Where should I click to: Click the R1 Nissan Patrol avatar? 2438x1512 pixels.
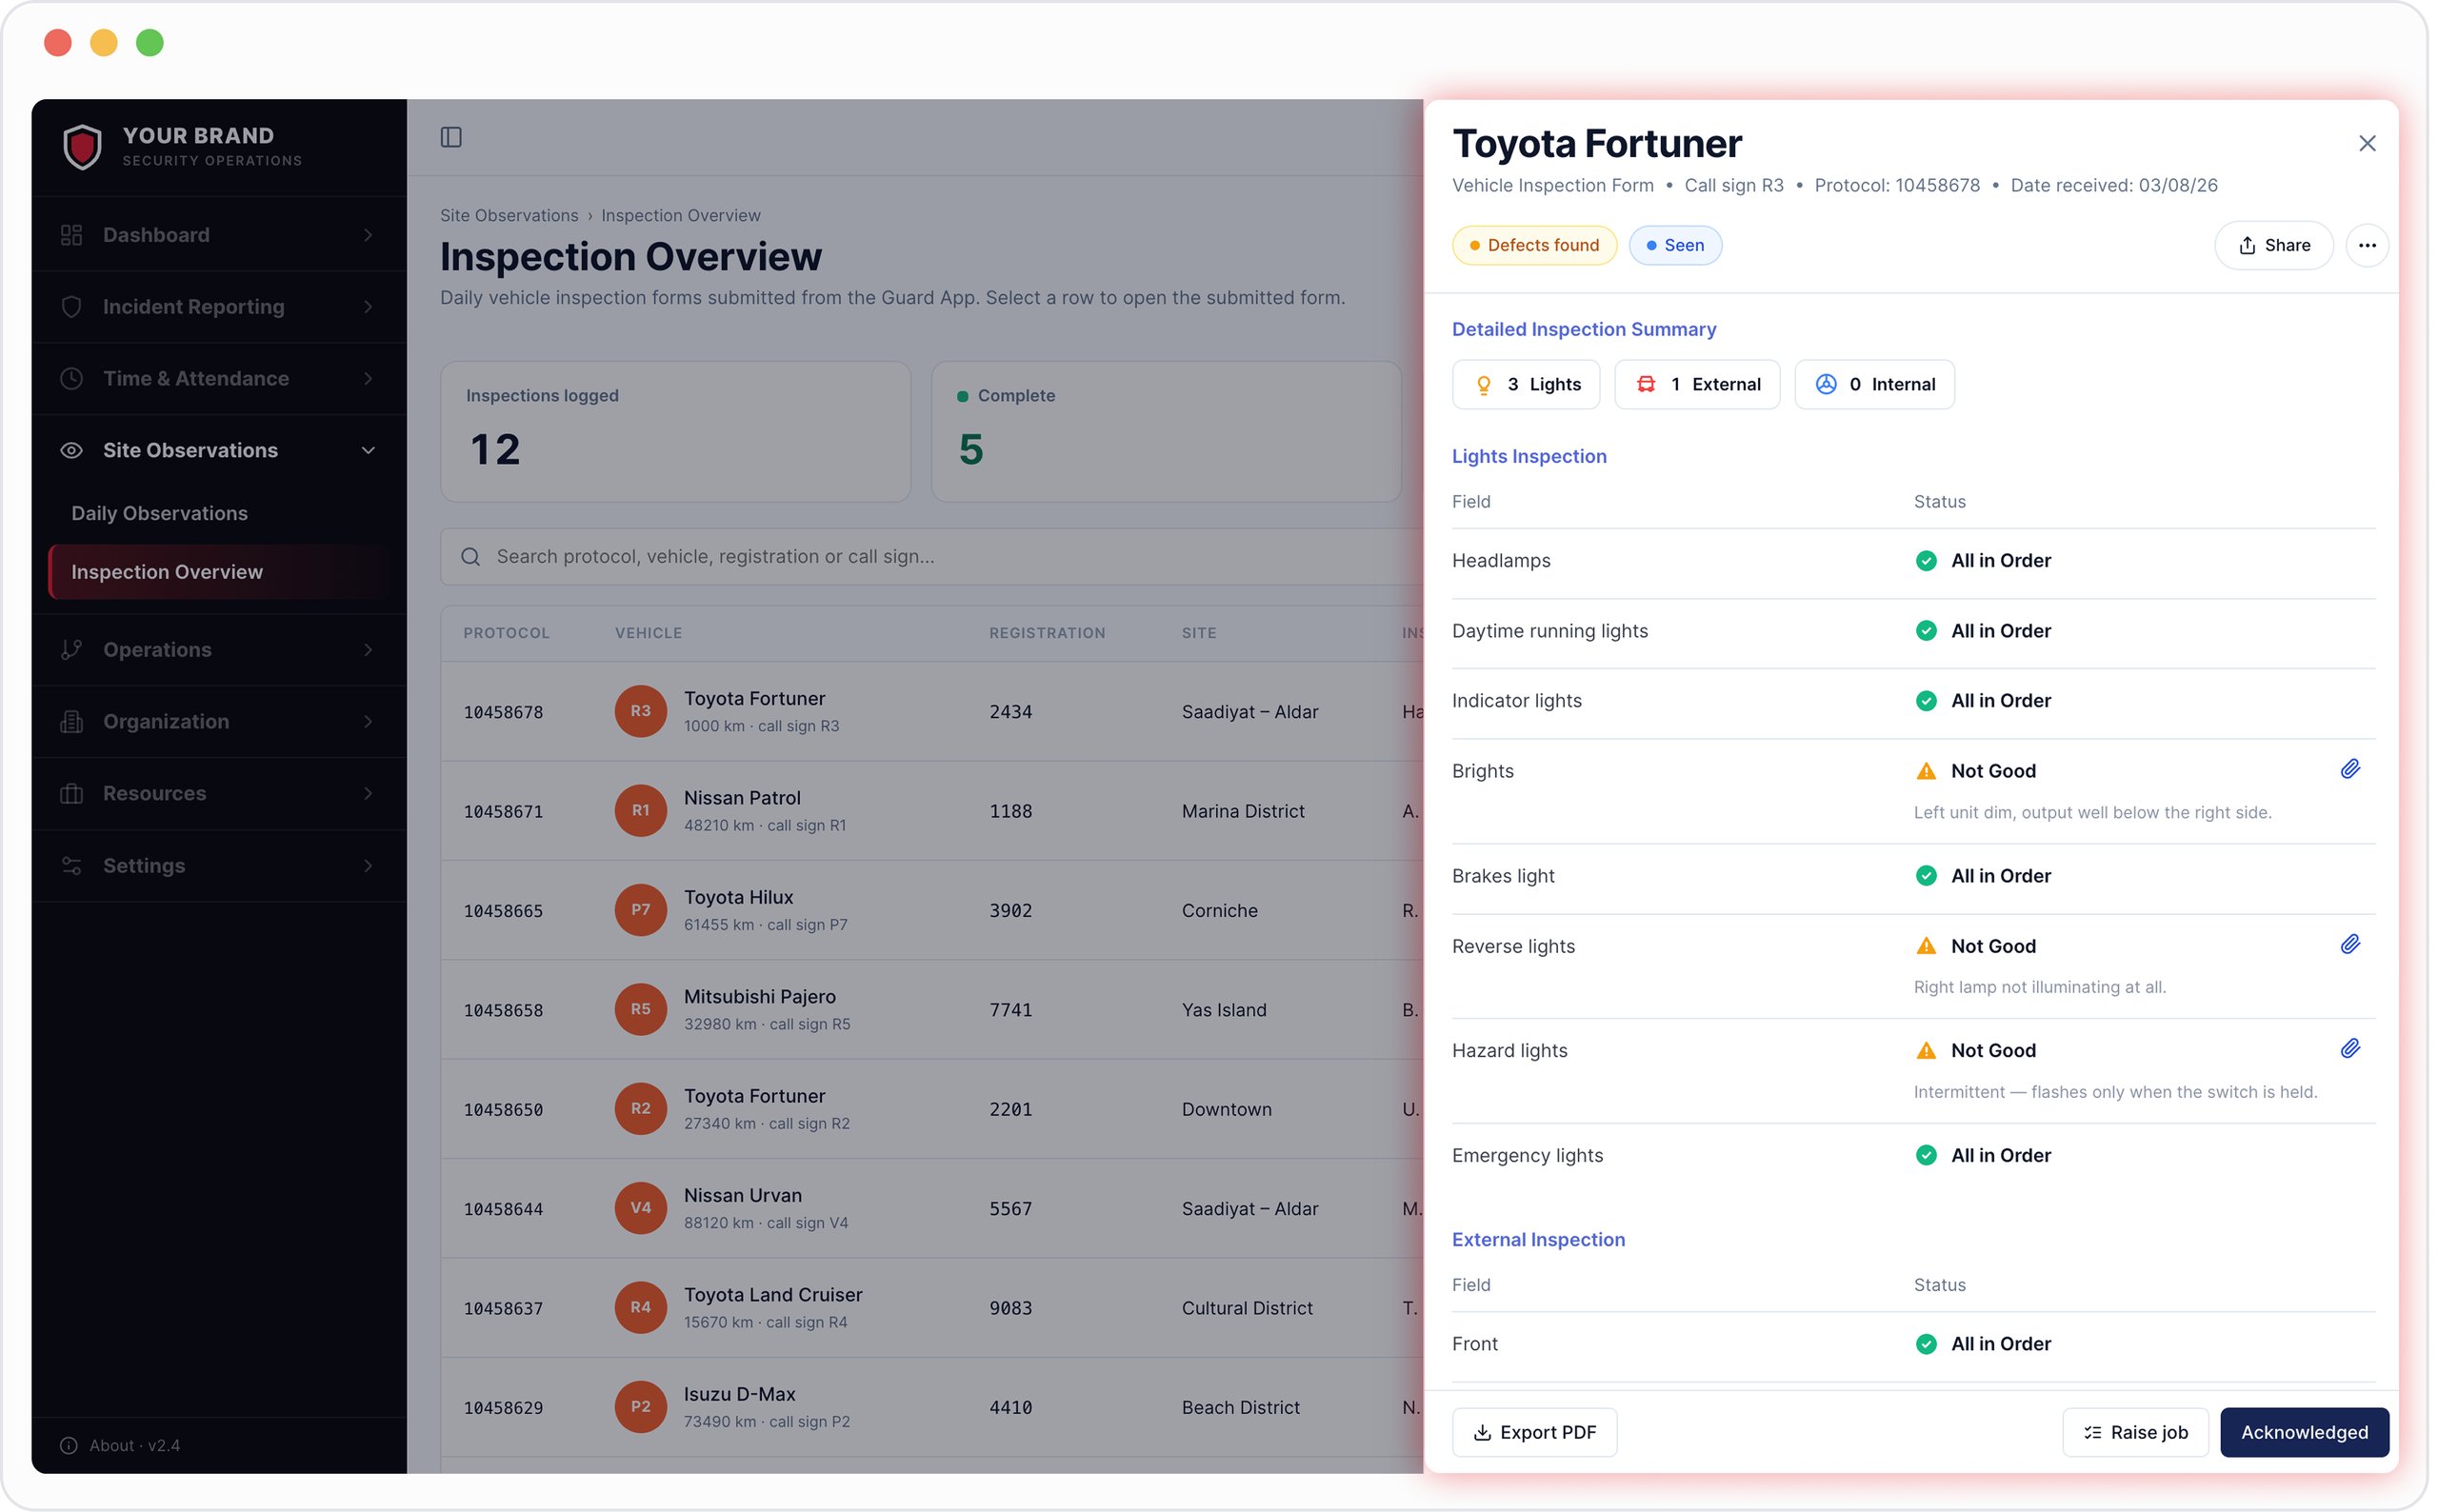[x=640, y=810]
